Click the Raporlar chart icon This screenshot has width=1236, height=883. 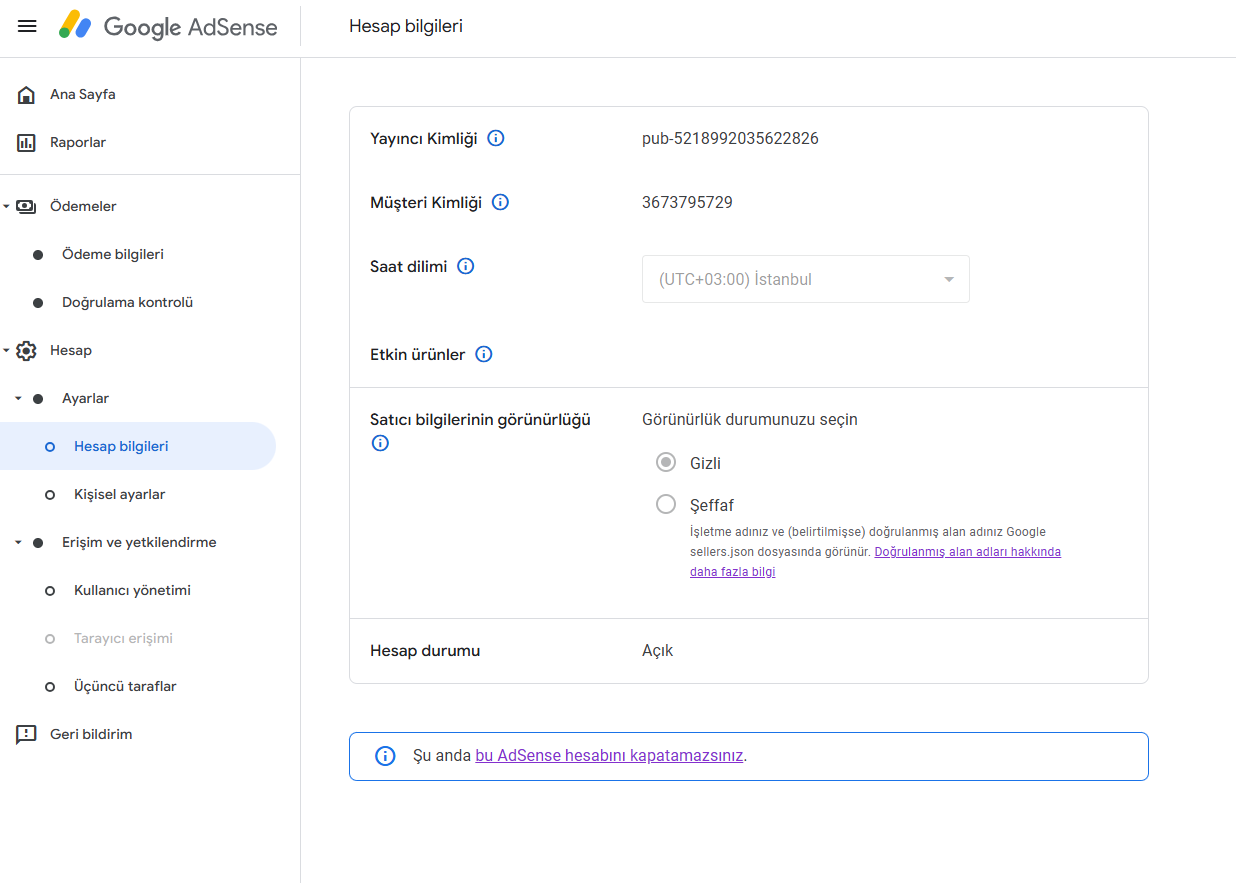pyautogui.click(x=26, y=143)
